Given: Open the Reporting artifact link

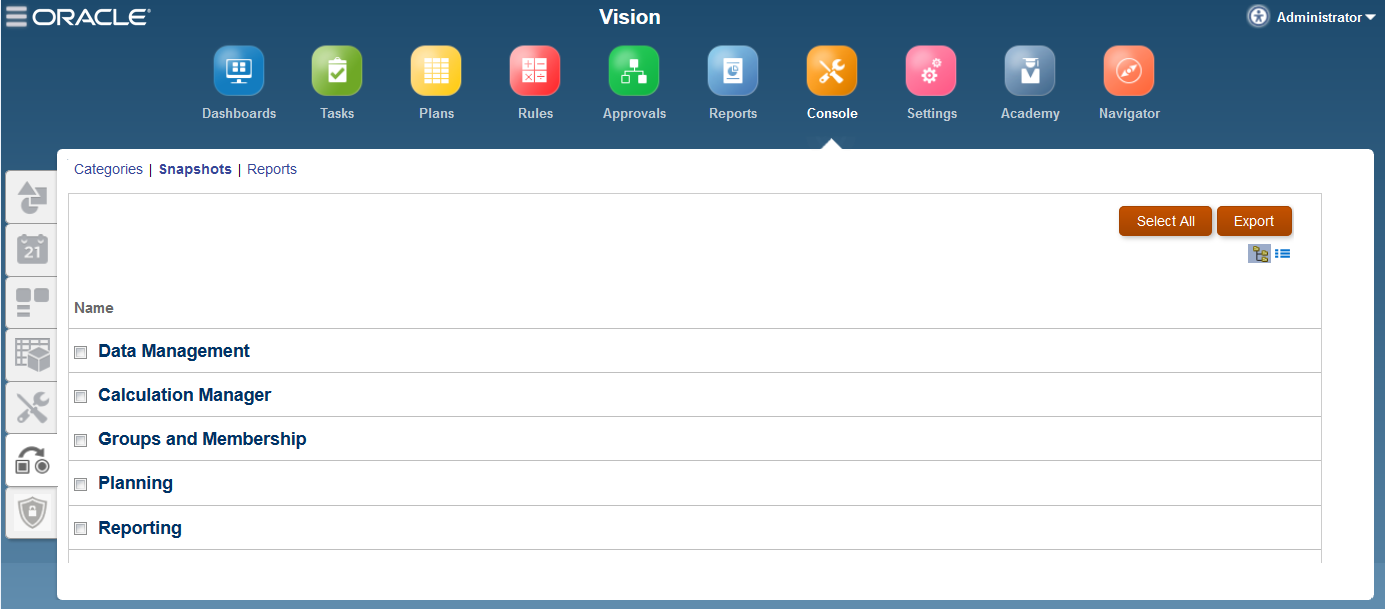Looking at the screenshot, I should point(140,528).
